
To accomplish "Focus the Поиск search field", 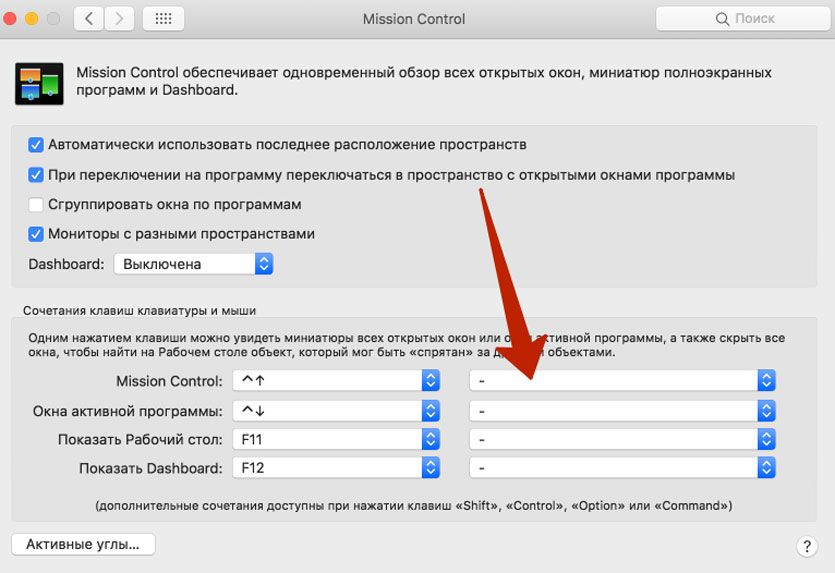I will coord(743,19).
